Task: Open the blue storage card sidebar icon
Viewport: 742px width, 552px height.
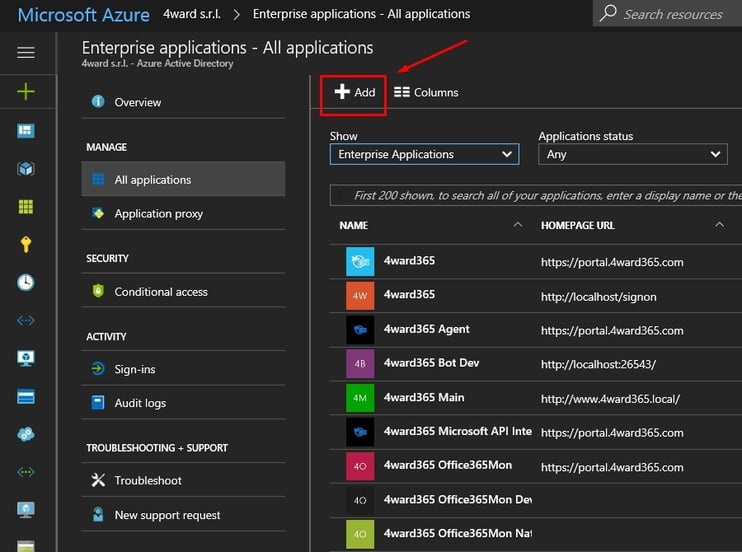Action: [x=26, y=396]
